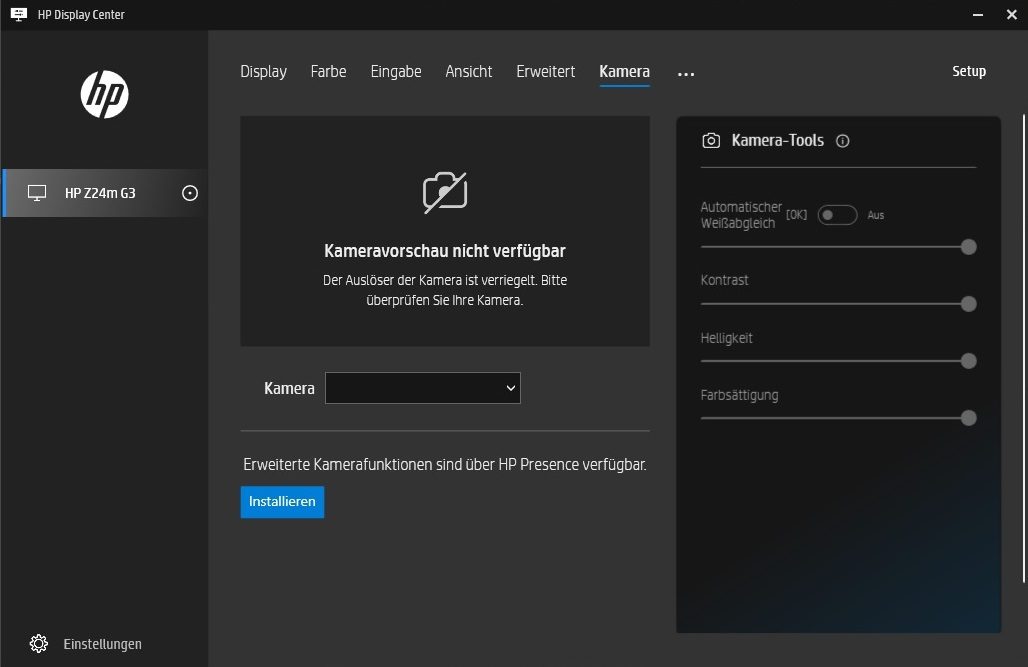Click the Farbsättigung slider handle
Image resolution: width=1028 pixels, height=667 pixels.
[968, 418]
